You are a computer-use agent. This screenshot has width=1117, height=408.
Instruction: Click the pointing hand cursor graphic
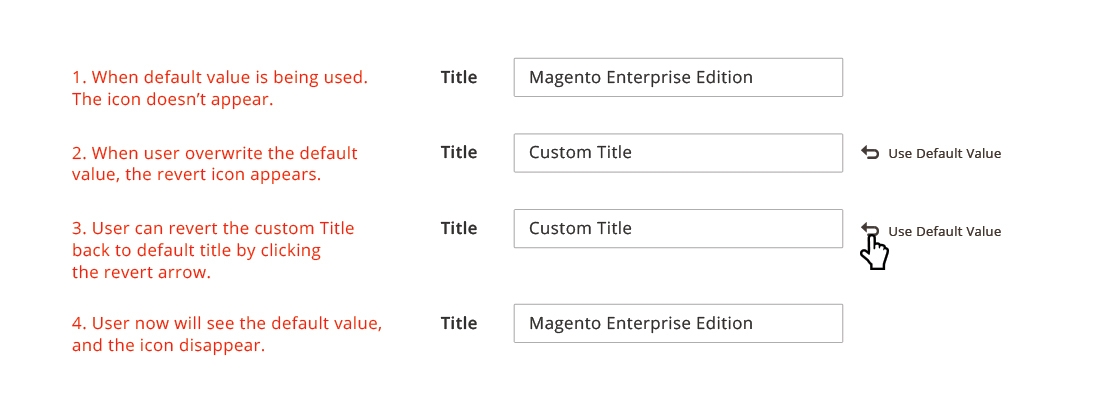[x=876, y=252]
